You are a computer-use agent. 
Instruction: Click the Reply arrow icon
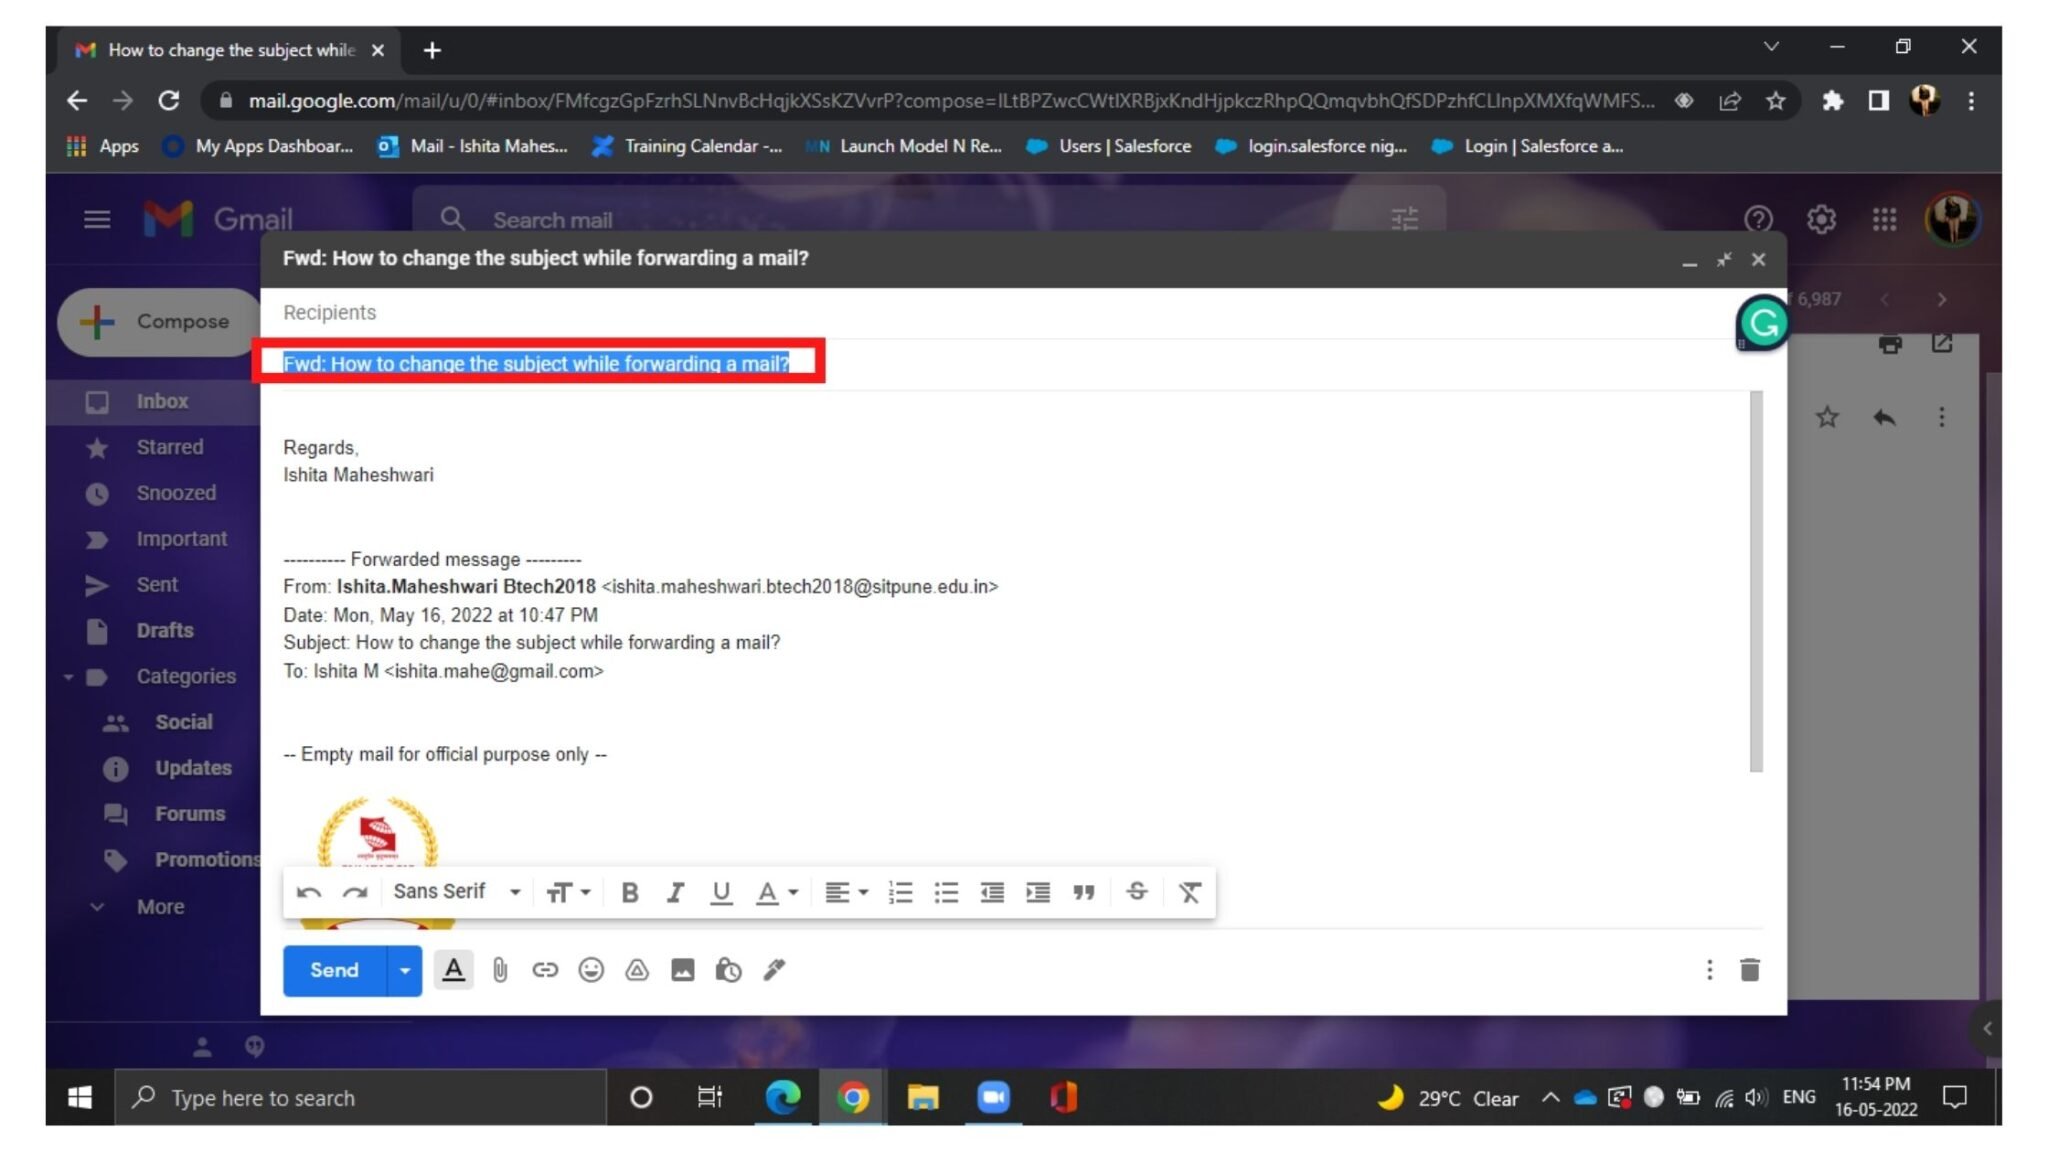pos(1884,417)
